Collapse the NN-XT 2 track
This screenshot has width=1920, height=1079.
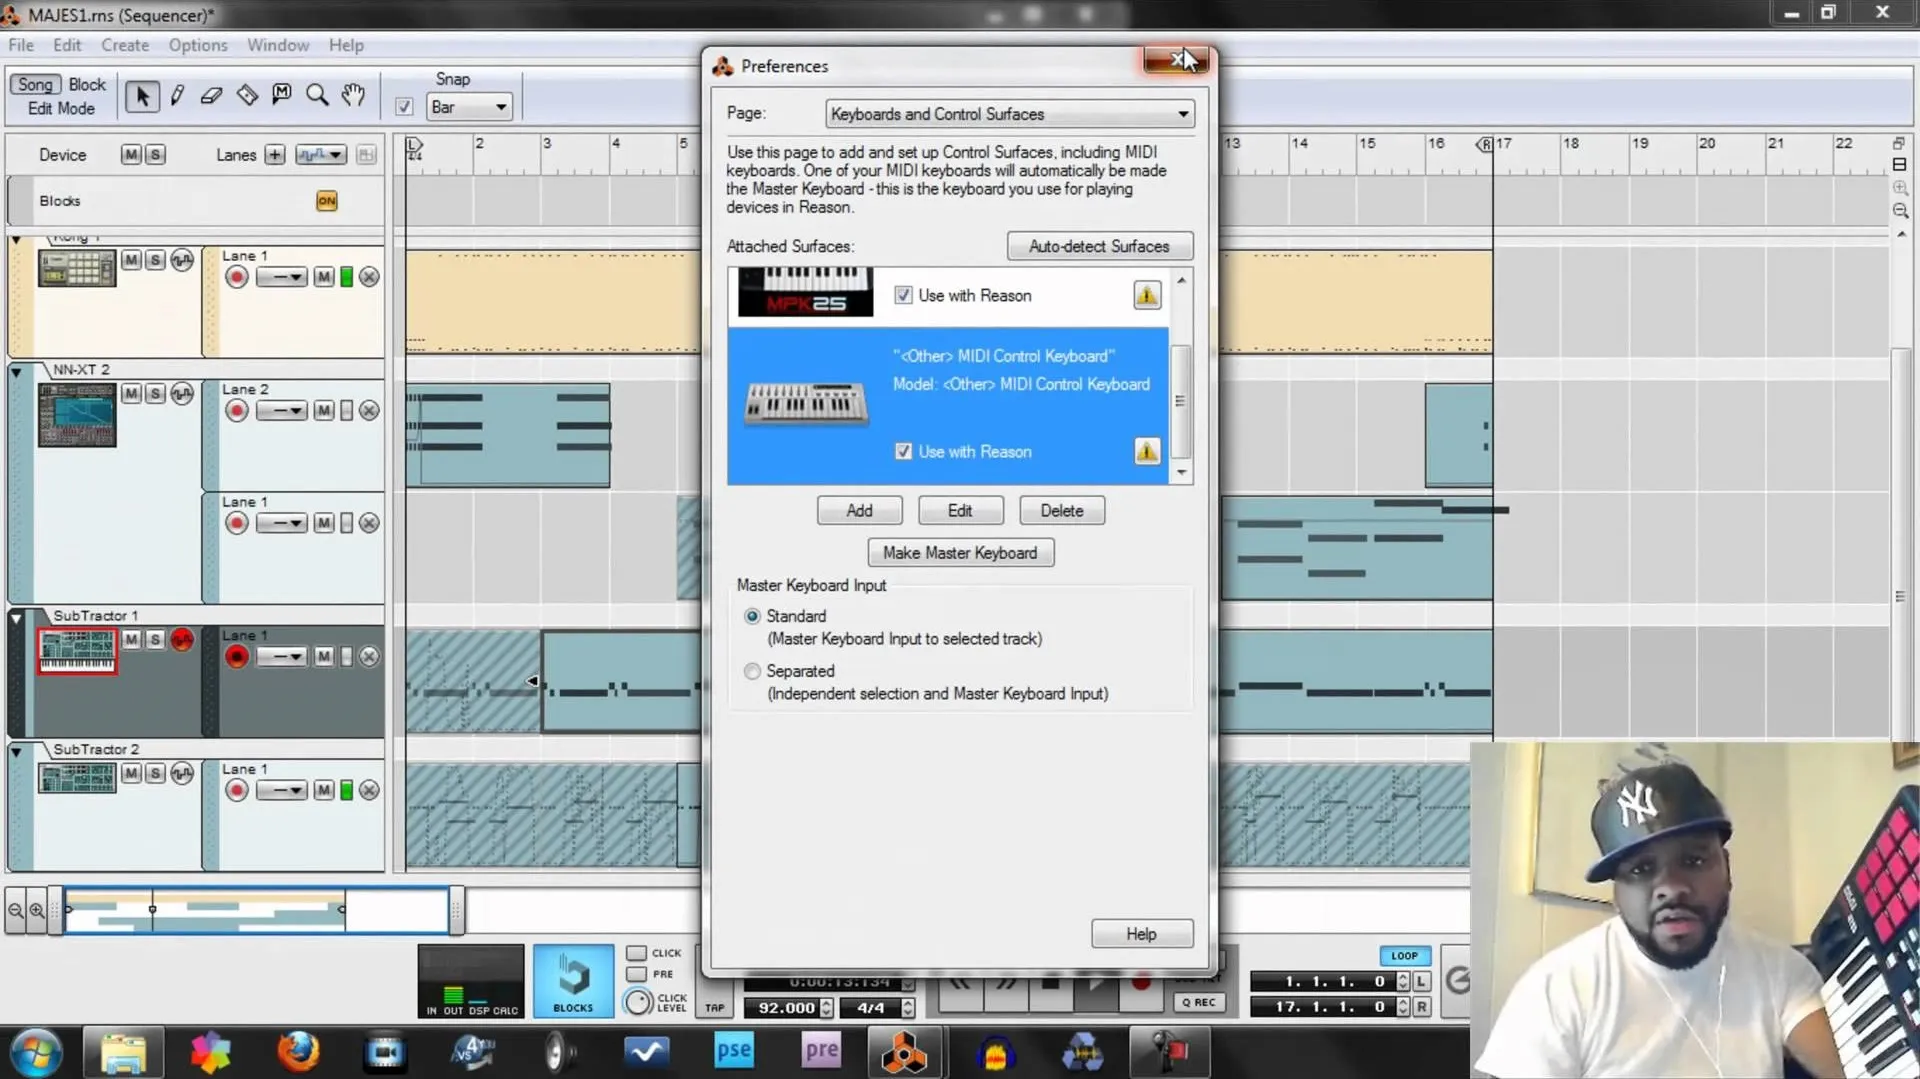[16, 371]
